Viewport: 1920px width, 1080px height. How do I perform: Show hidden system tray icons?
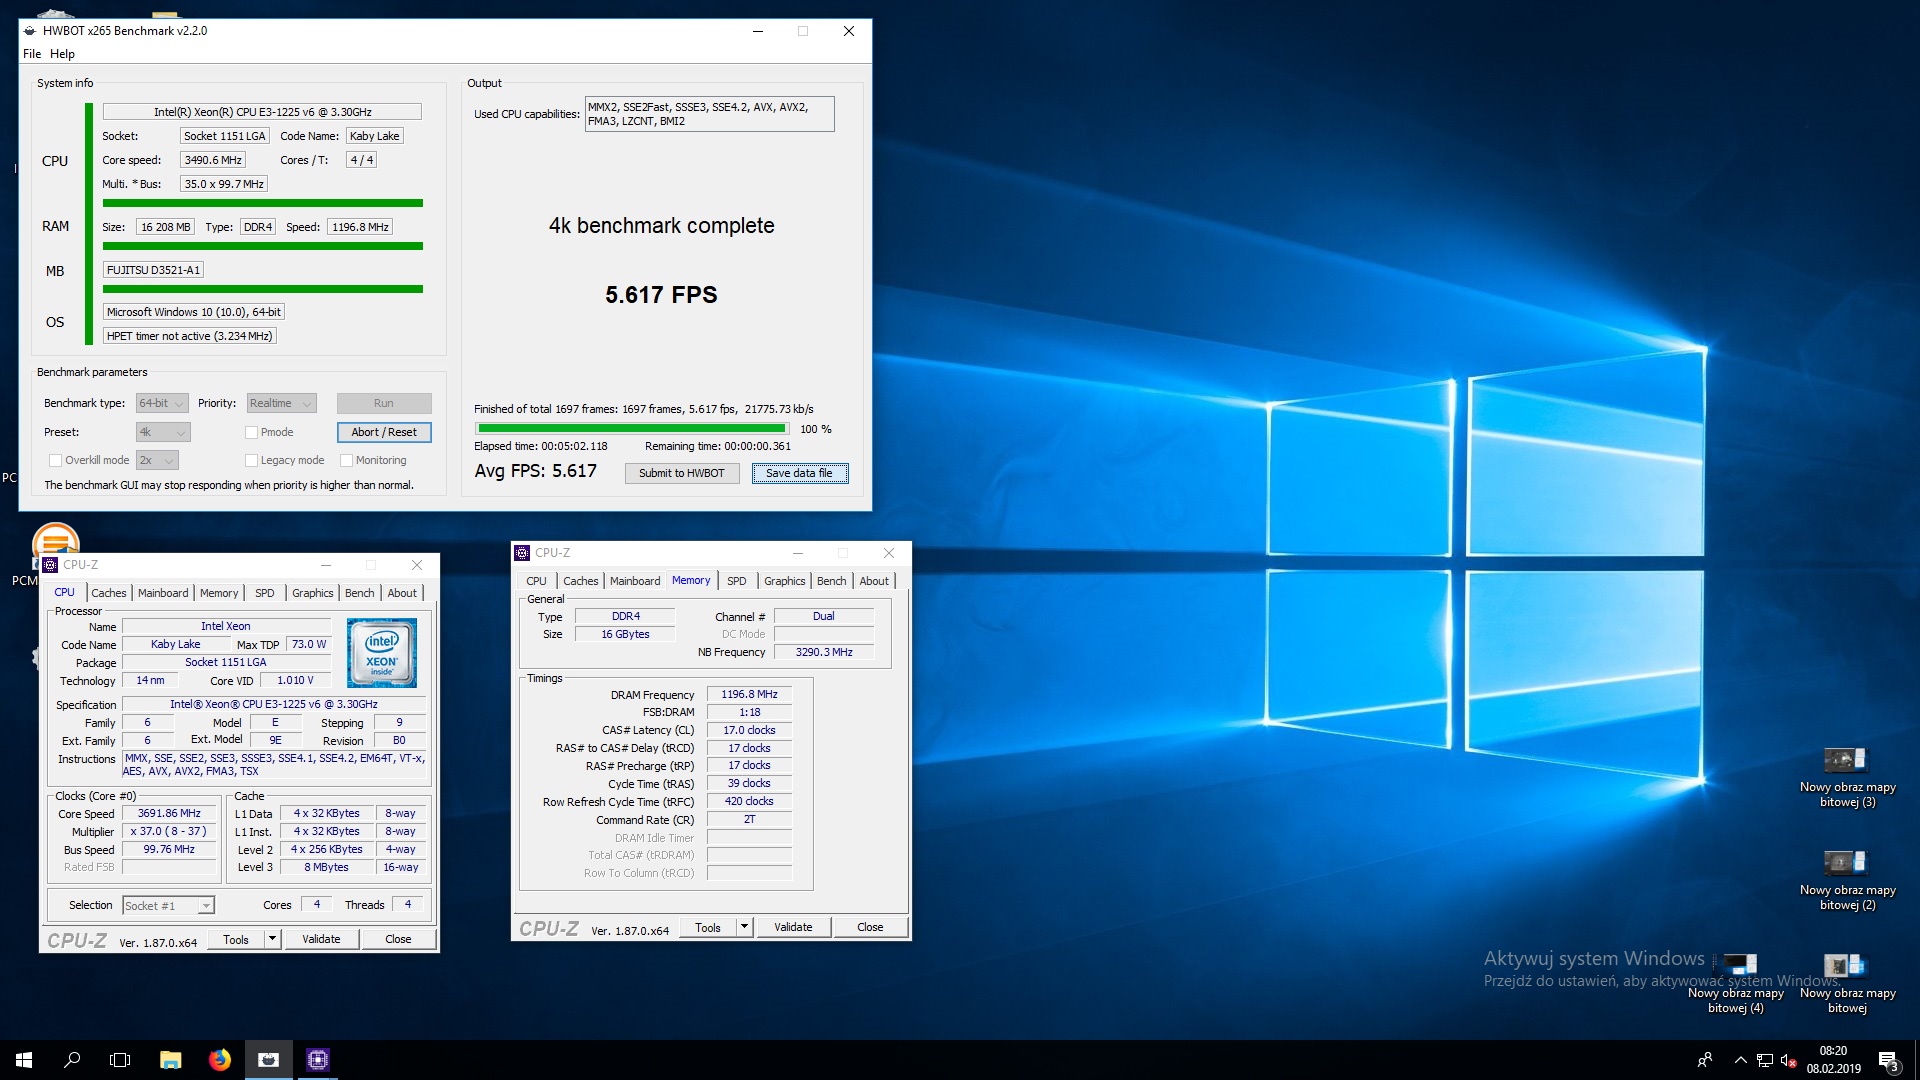tap(1741, 1060)
